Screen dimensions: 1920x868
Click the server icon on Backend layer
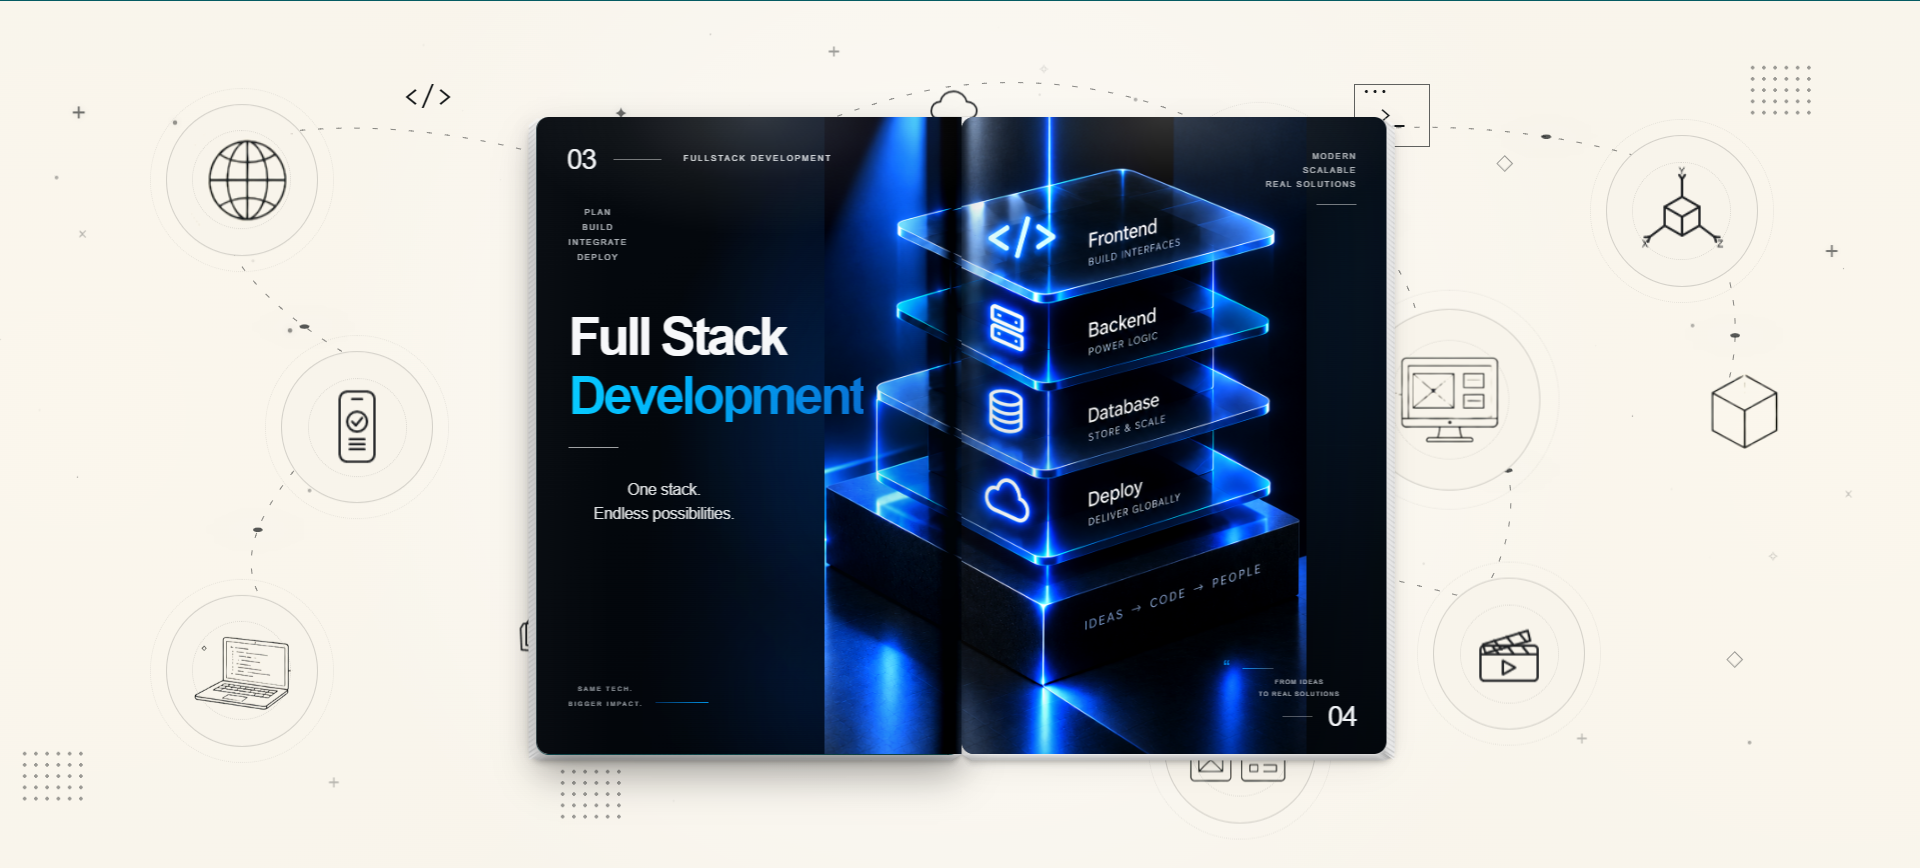pyautogui.click(x=1007, y=328)
